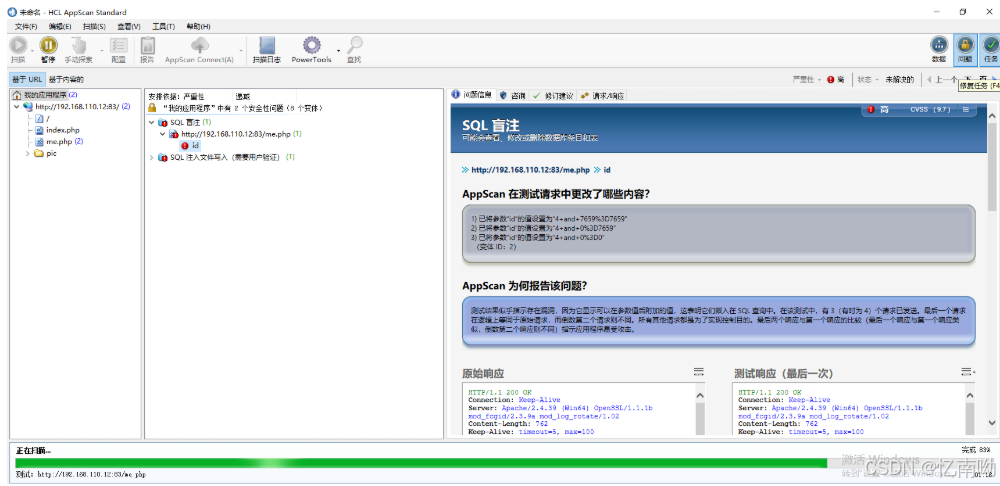The image size is (1000, 486).
Task: Open the 扫描(S) menu
Action: point(94,26)
